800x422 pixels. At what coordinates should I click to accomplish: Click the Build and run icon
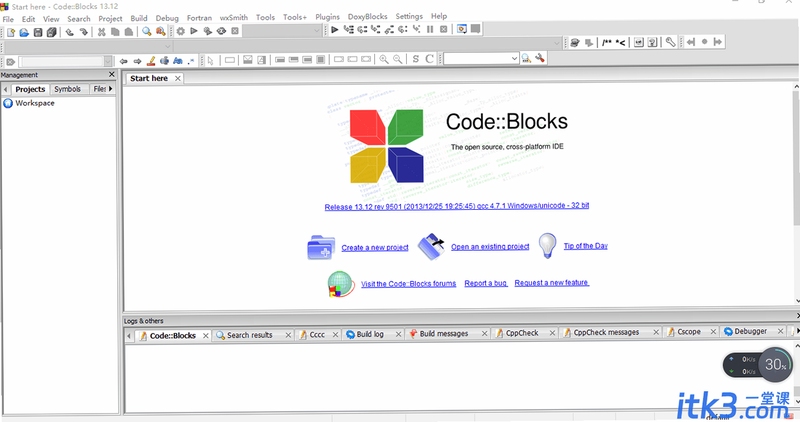coord(208,31)
